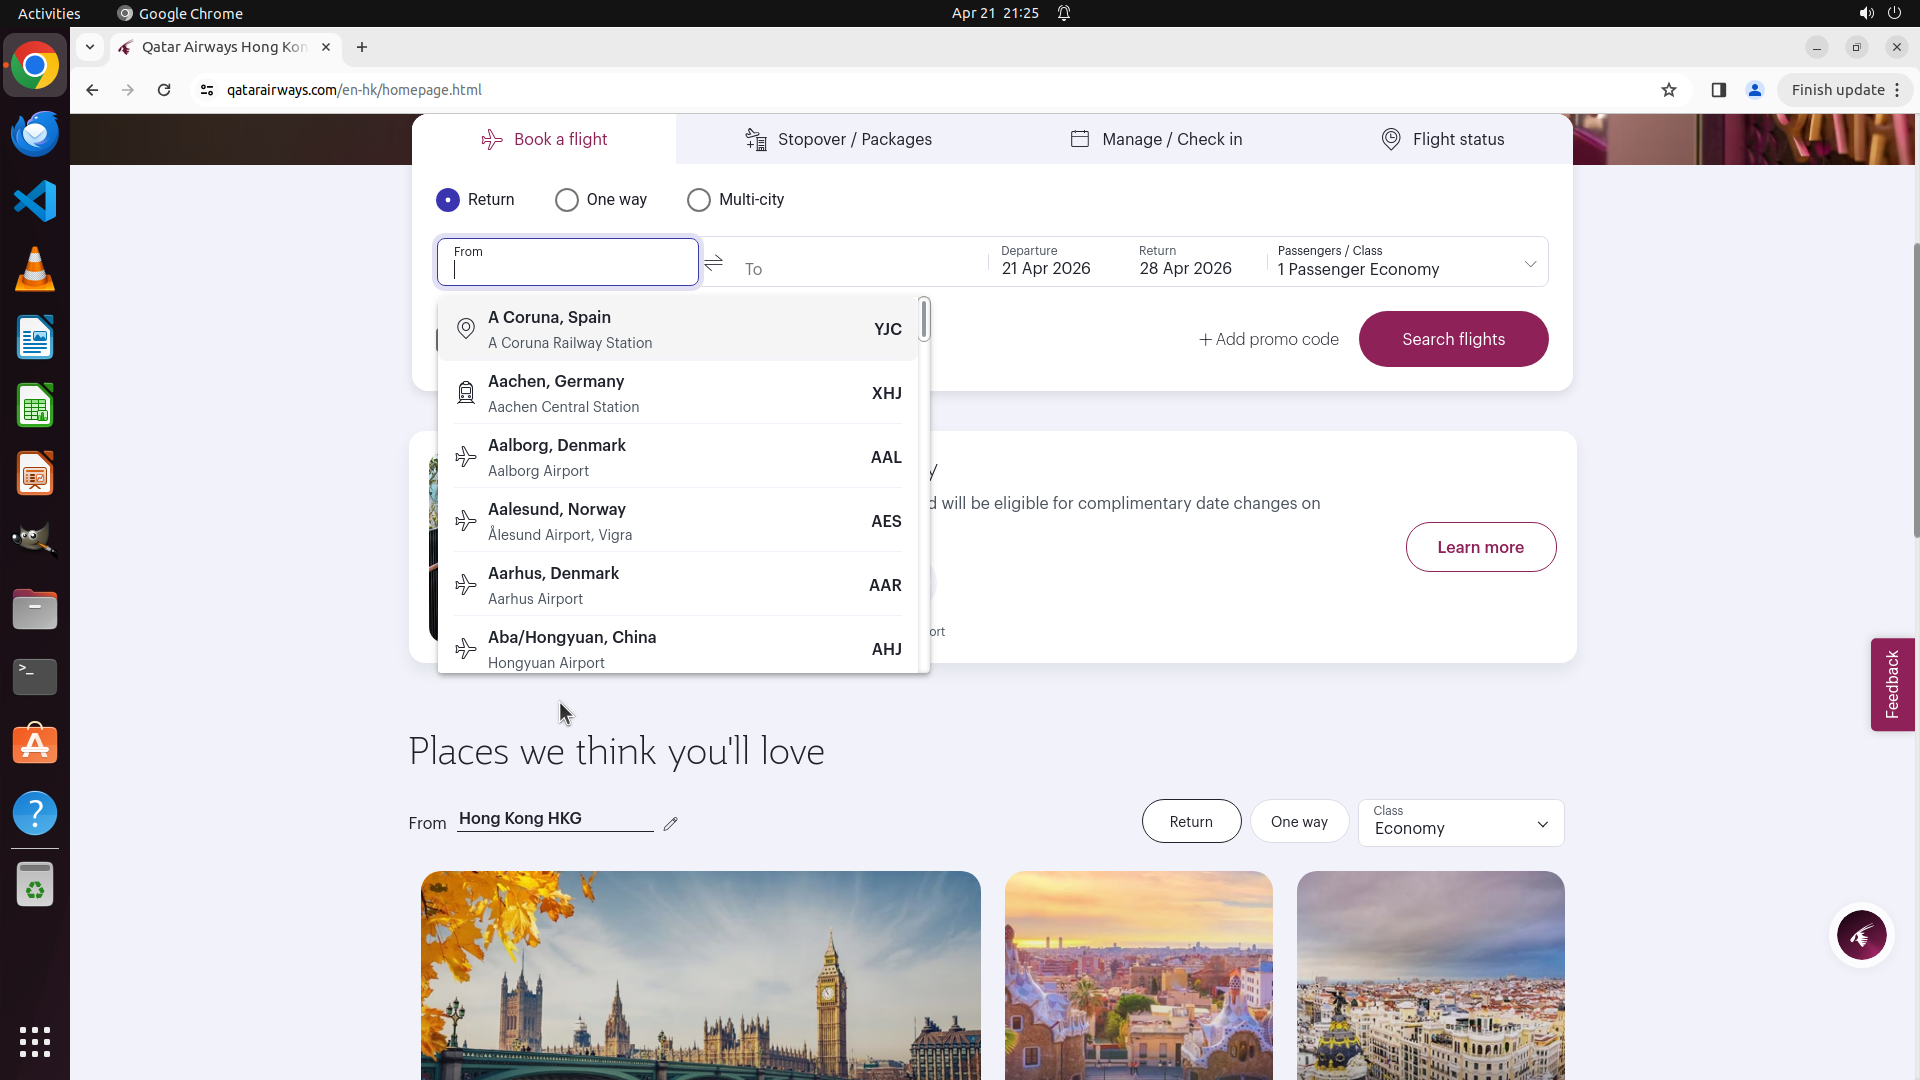Select the One way trip radio button
Image resolution: width=1920 pixels, height=1080 pixels.
(567, 200)
